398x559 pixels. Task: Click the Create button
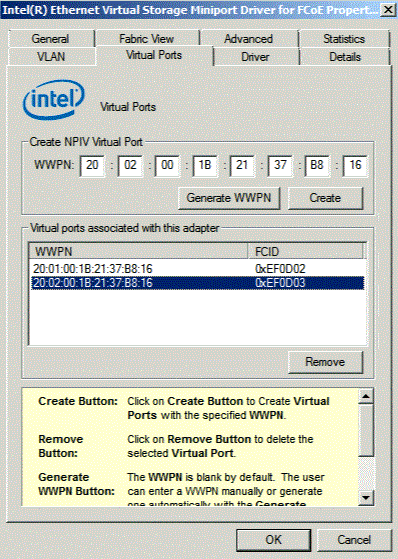(x=325, y=198)
